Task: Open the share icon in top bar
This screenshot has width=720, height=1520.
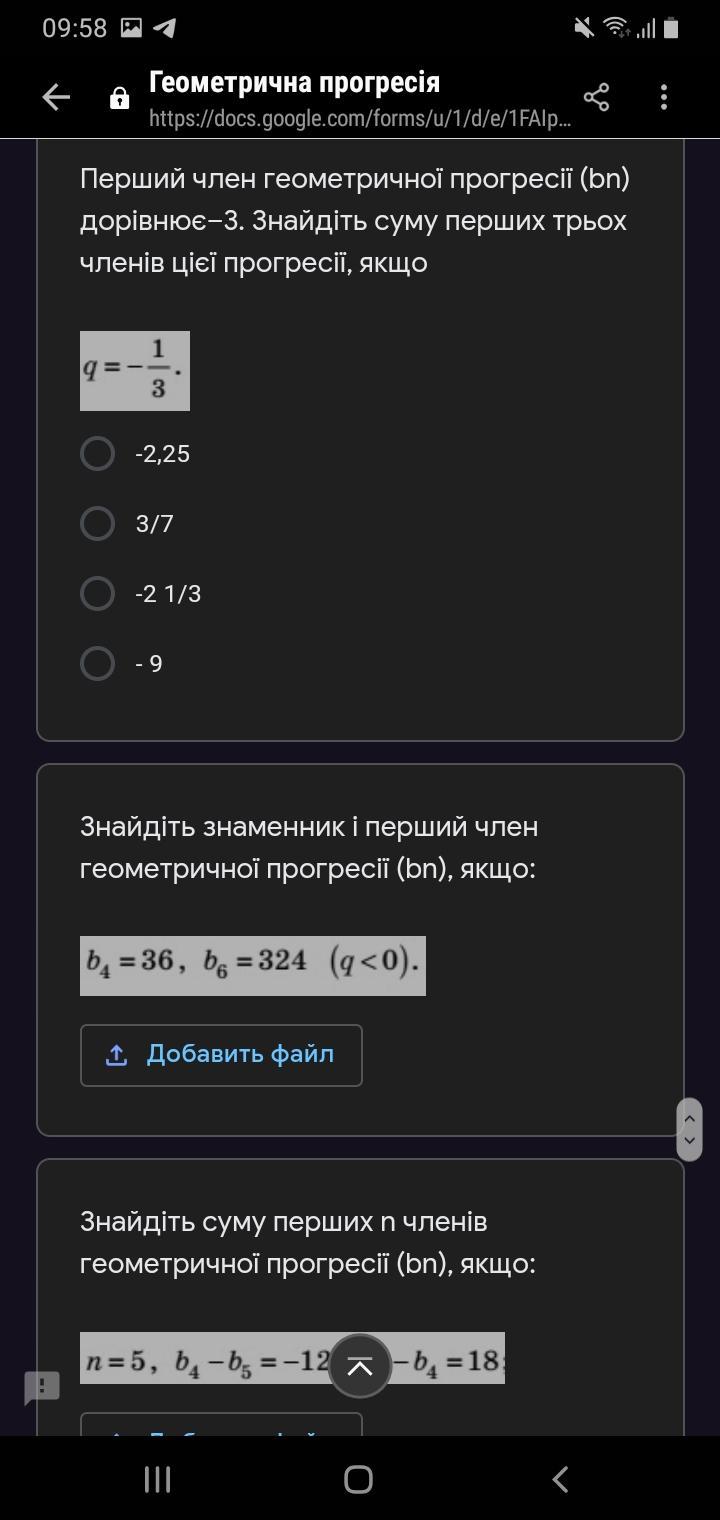Action: pyautogui.click(x=596, y=97)
